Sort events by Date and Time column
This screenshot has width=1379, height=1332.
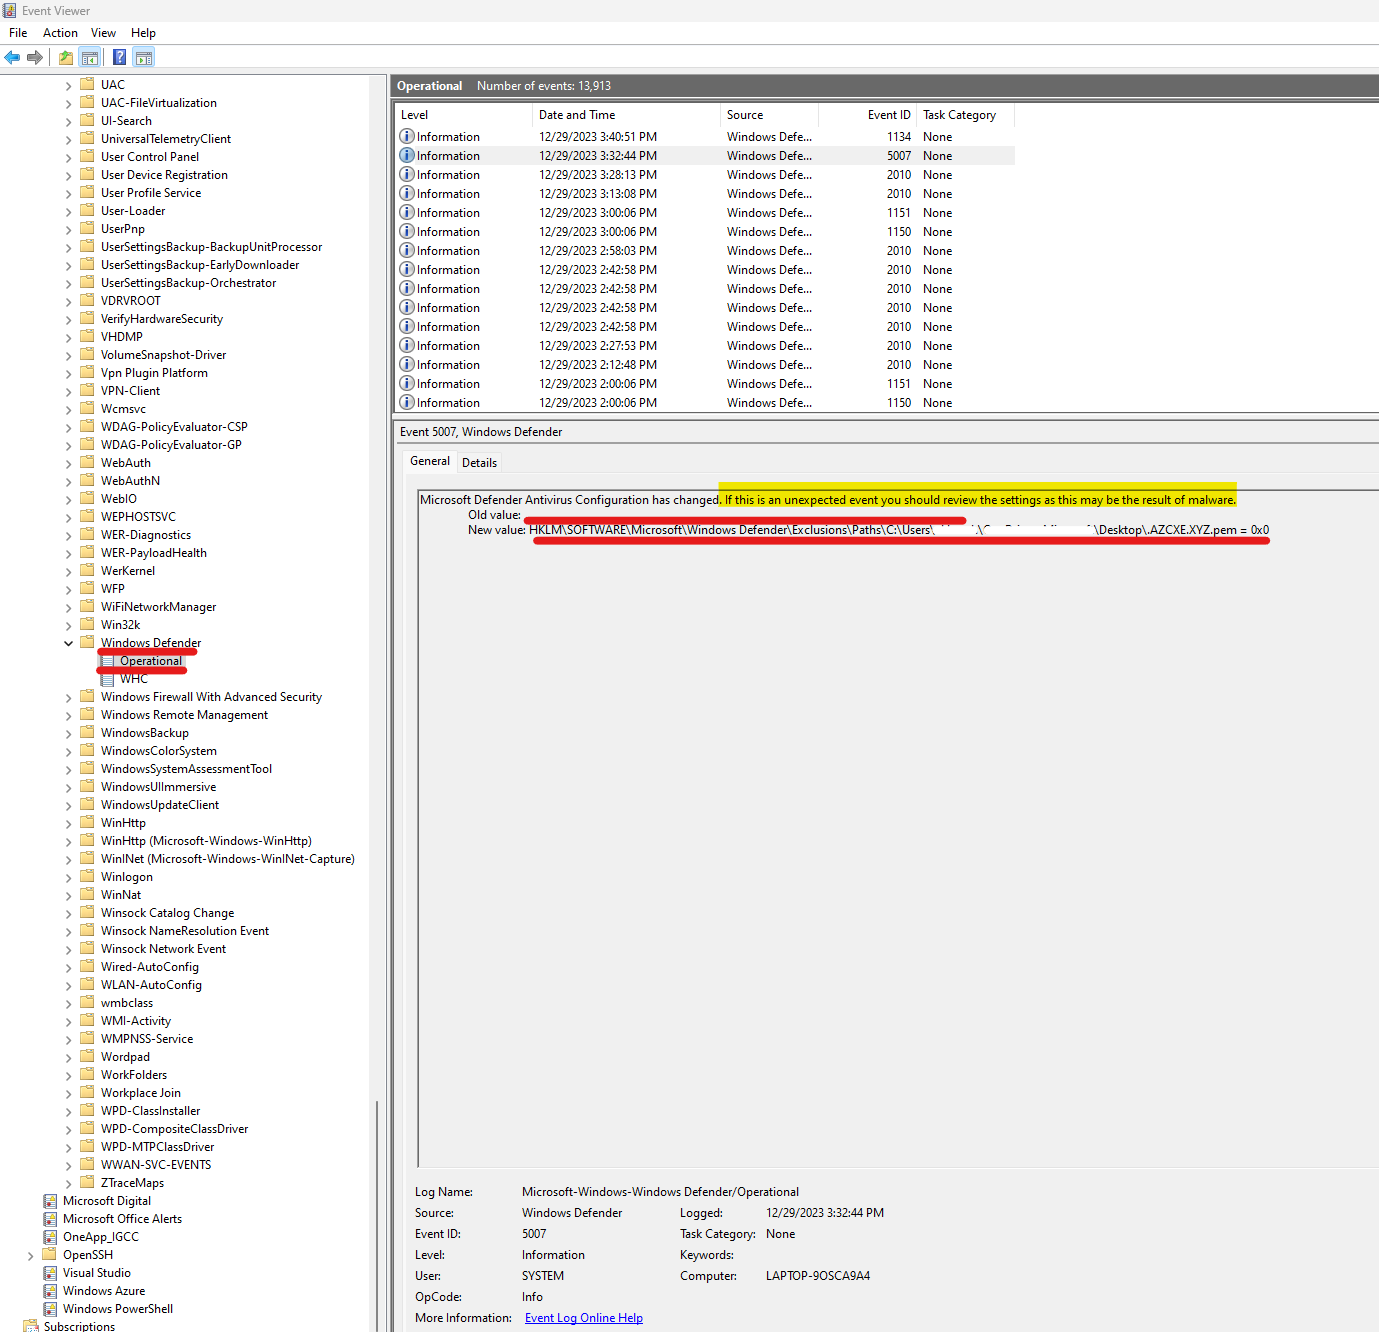626,115
